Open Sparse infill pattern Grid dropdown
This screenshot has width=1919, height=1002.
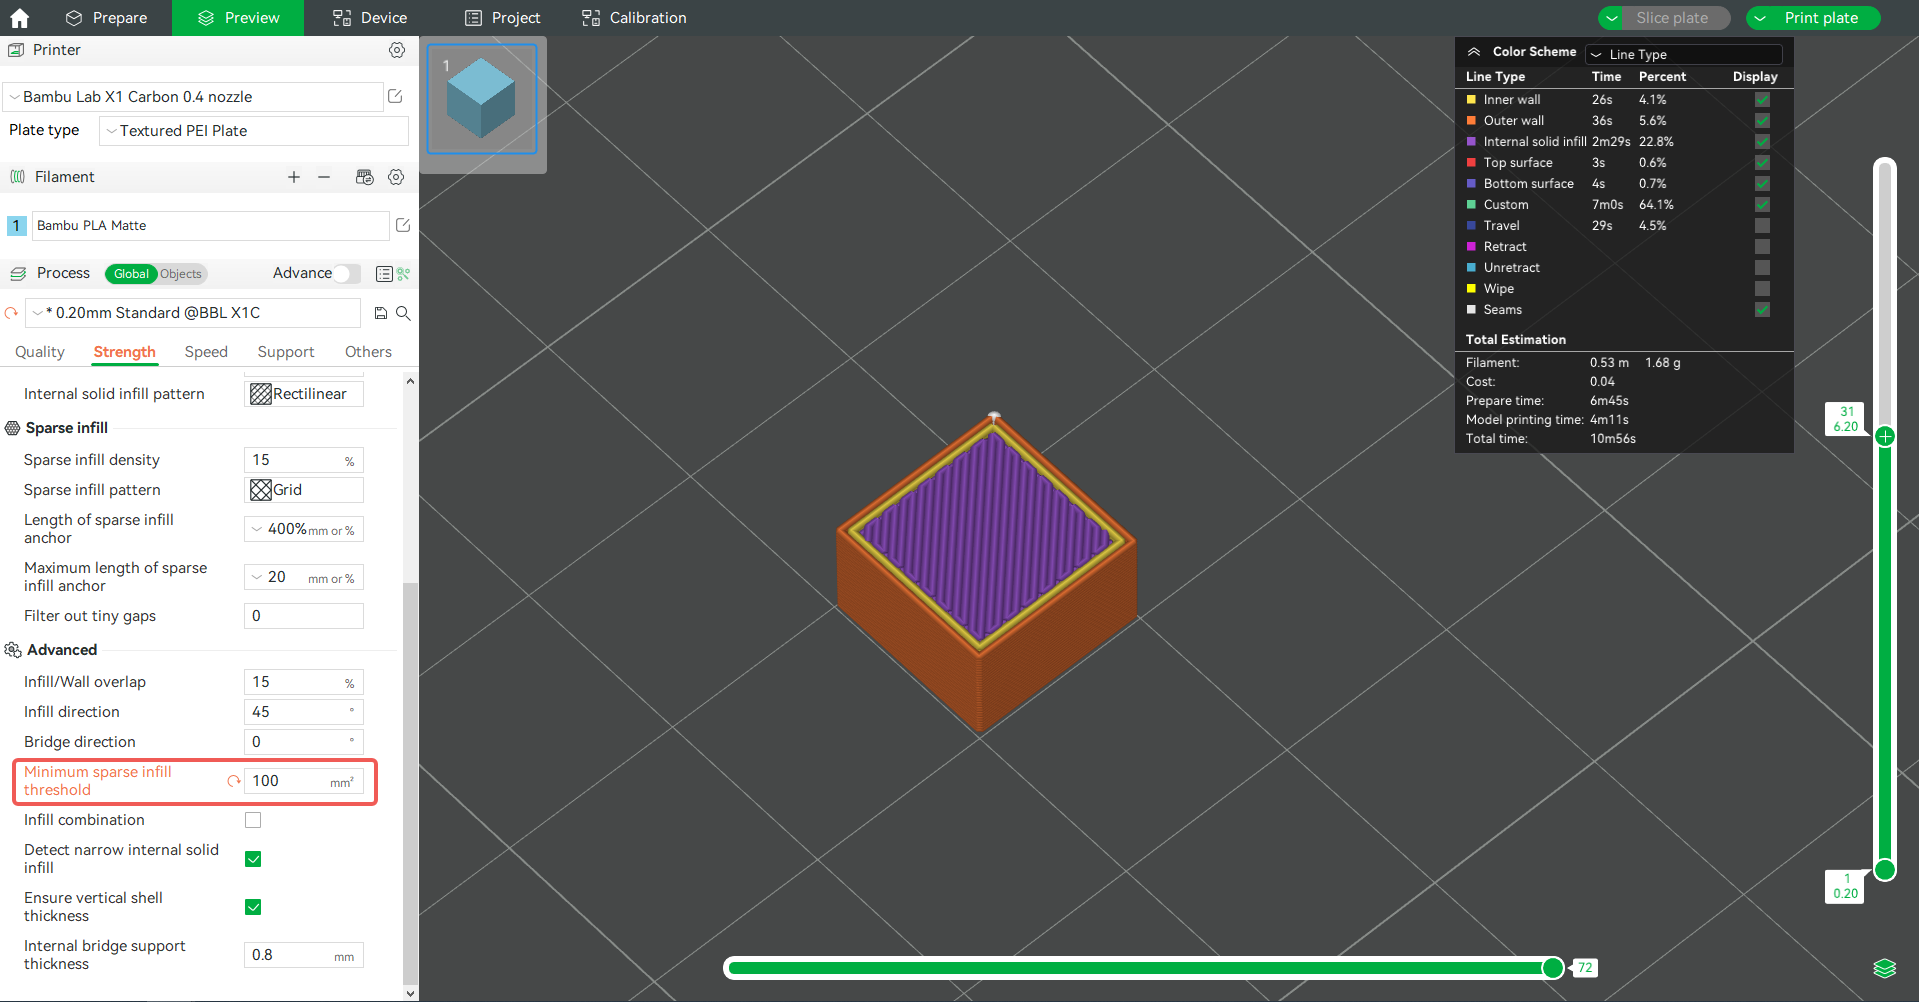[304, 490]
